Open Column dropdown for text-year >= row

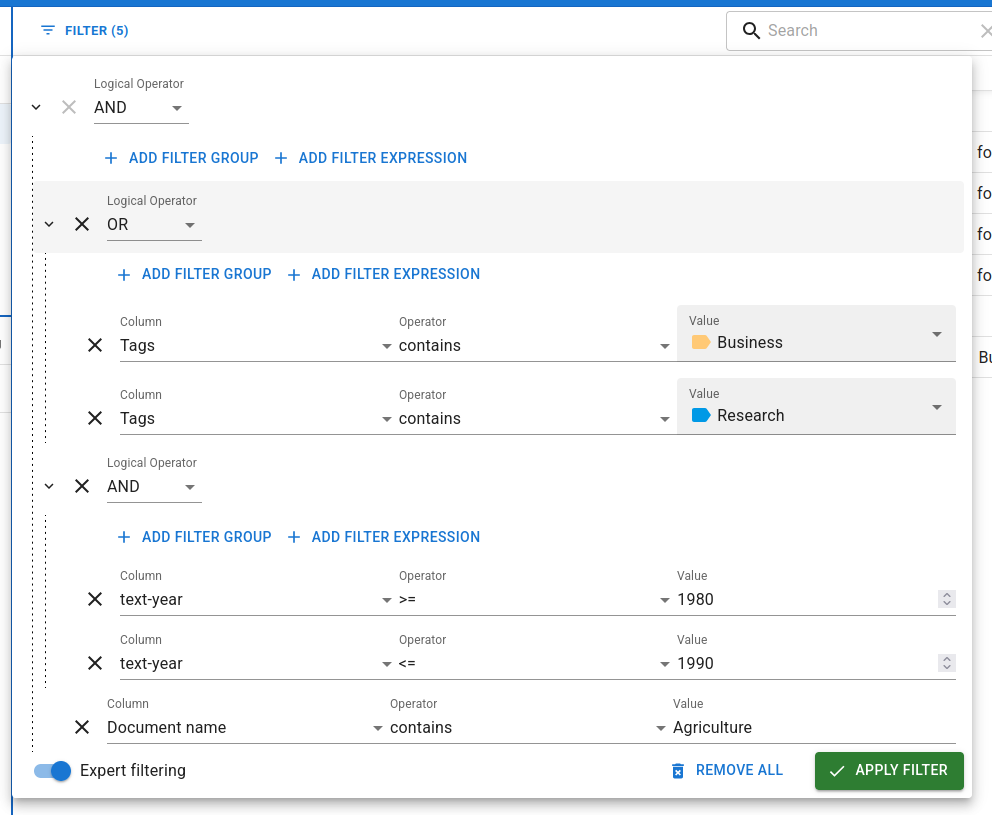pyautogui.click(x=256, y=599)
